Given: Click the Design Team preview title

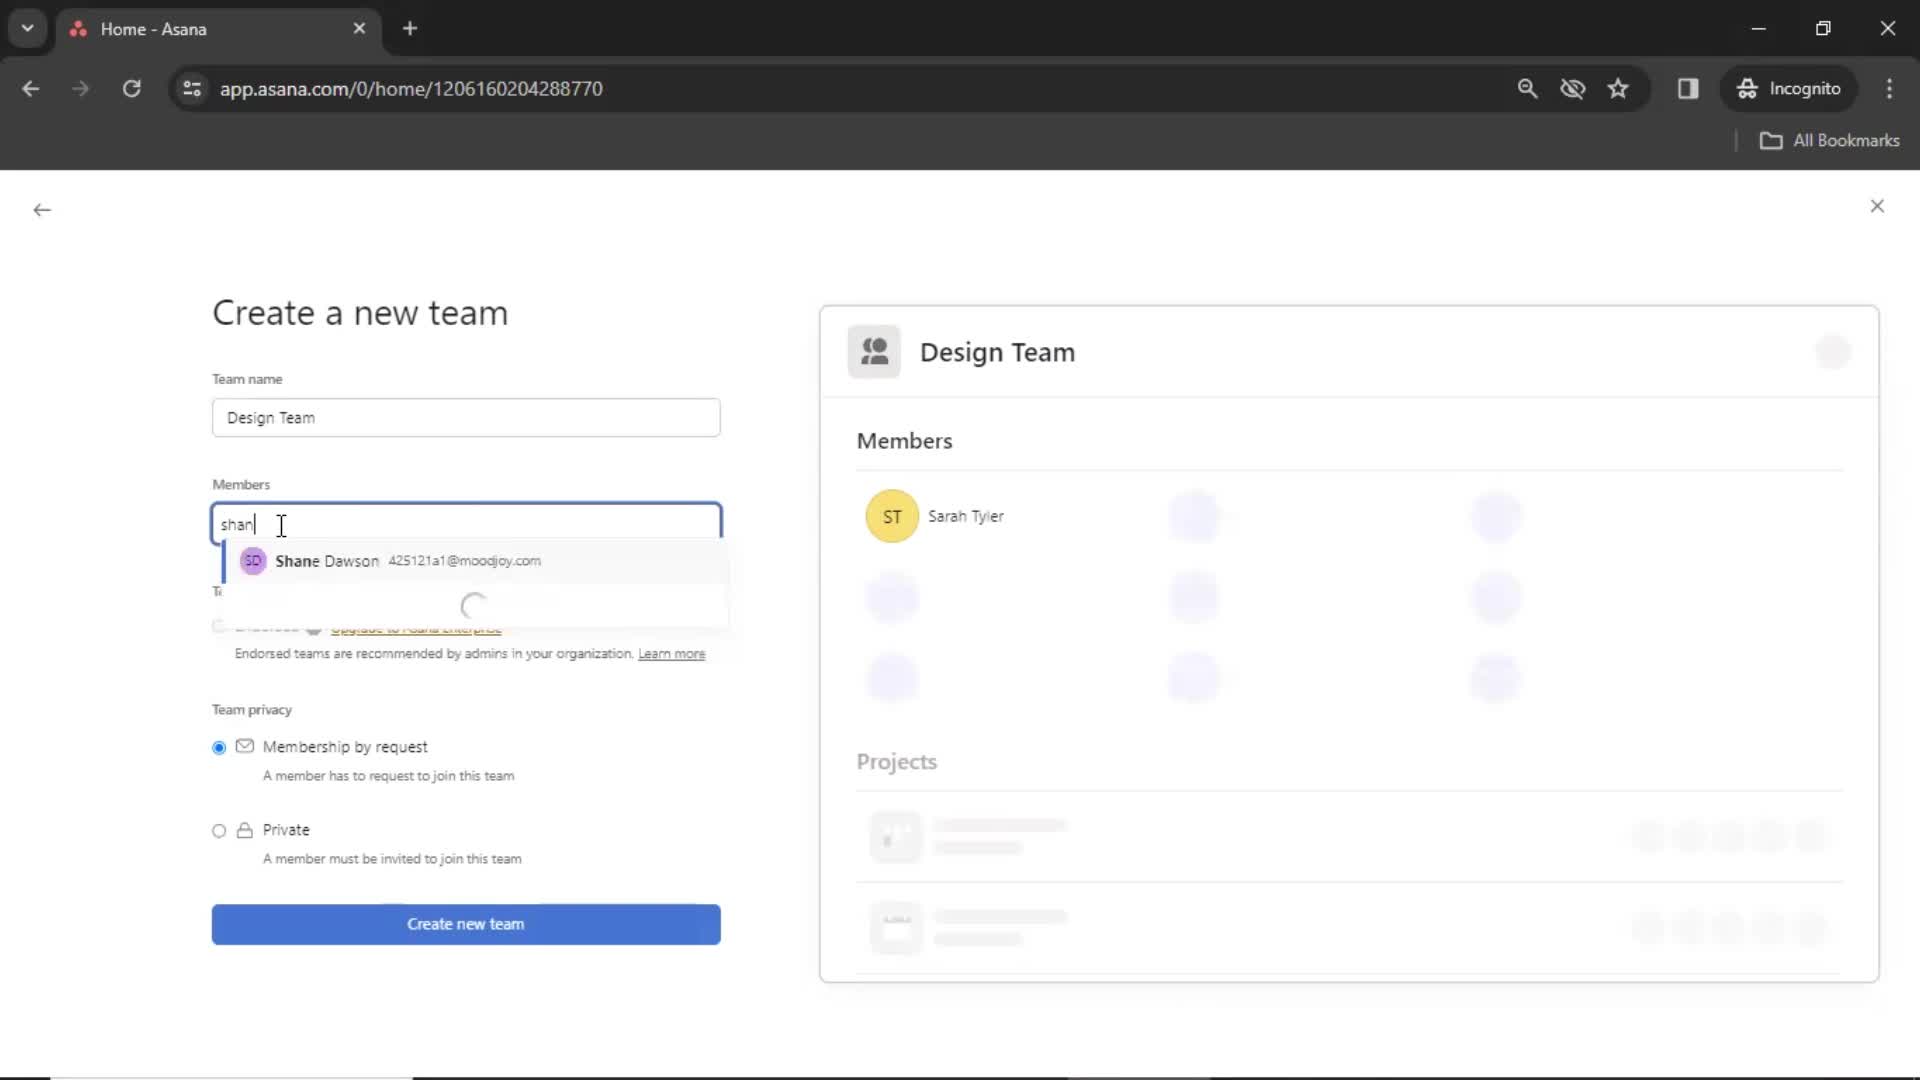Looking at the screenshot, I should tap(997, 353).
